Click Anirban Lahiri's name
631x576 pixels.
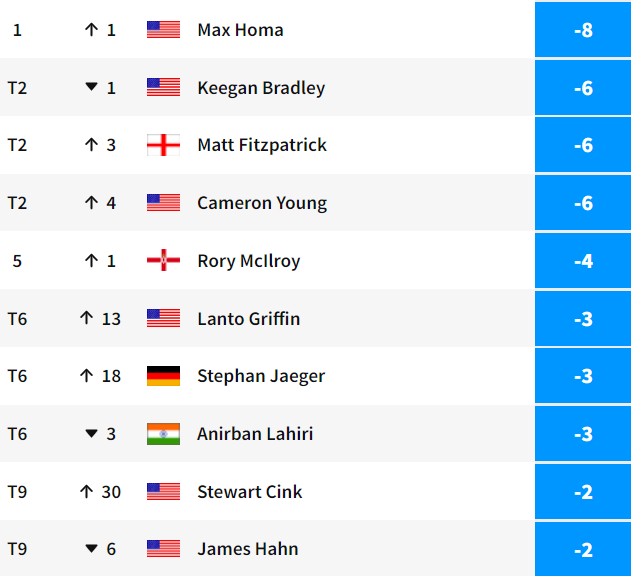click(x=255, y=434)
